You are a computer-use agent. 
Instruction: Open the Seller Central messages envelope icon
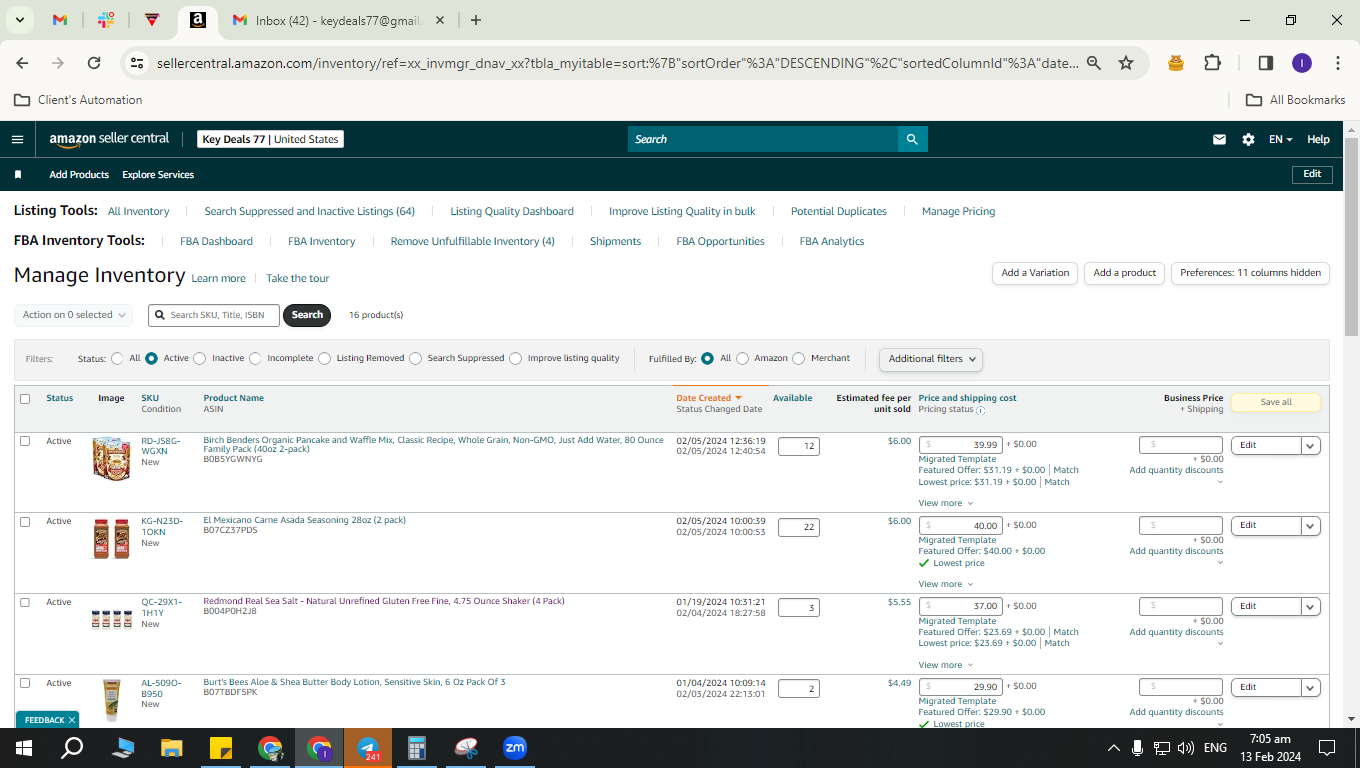click(x=1219, y=140)
